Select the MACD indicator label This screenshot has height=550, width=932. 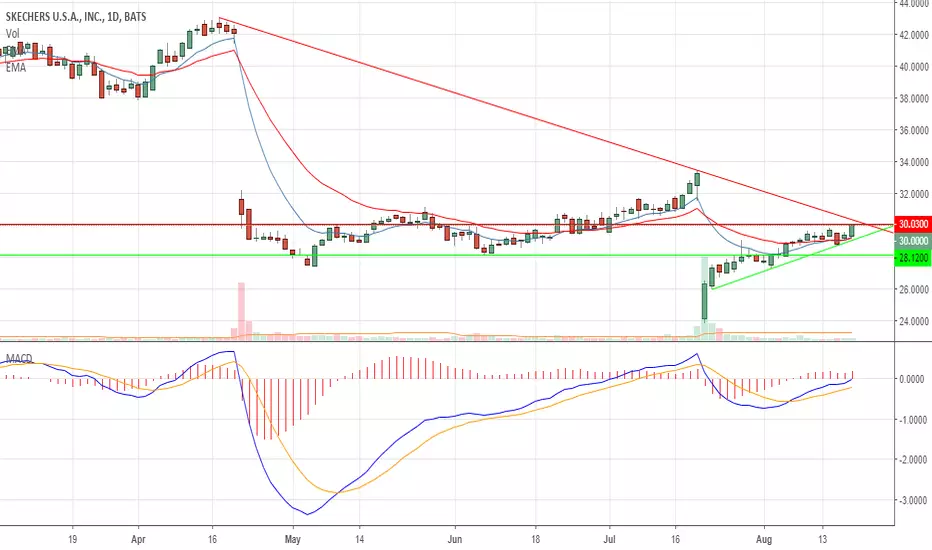(19, 359)
